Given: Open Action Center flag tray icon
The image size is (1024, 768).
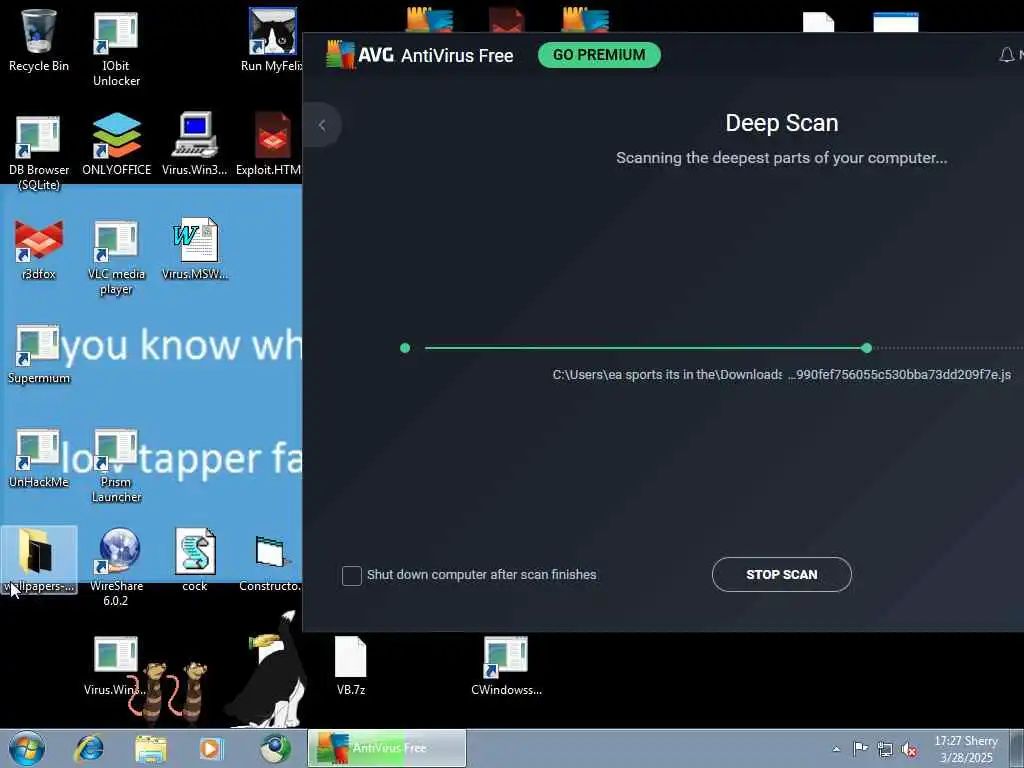Looking at the screenshot, I should click(861, 748).
